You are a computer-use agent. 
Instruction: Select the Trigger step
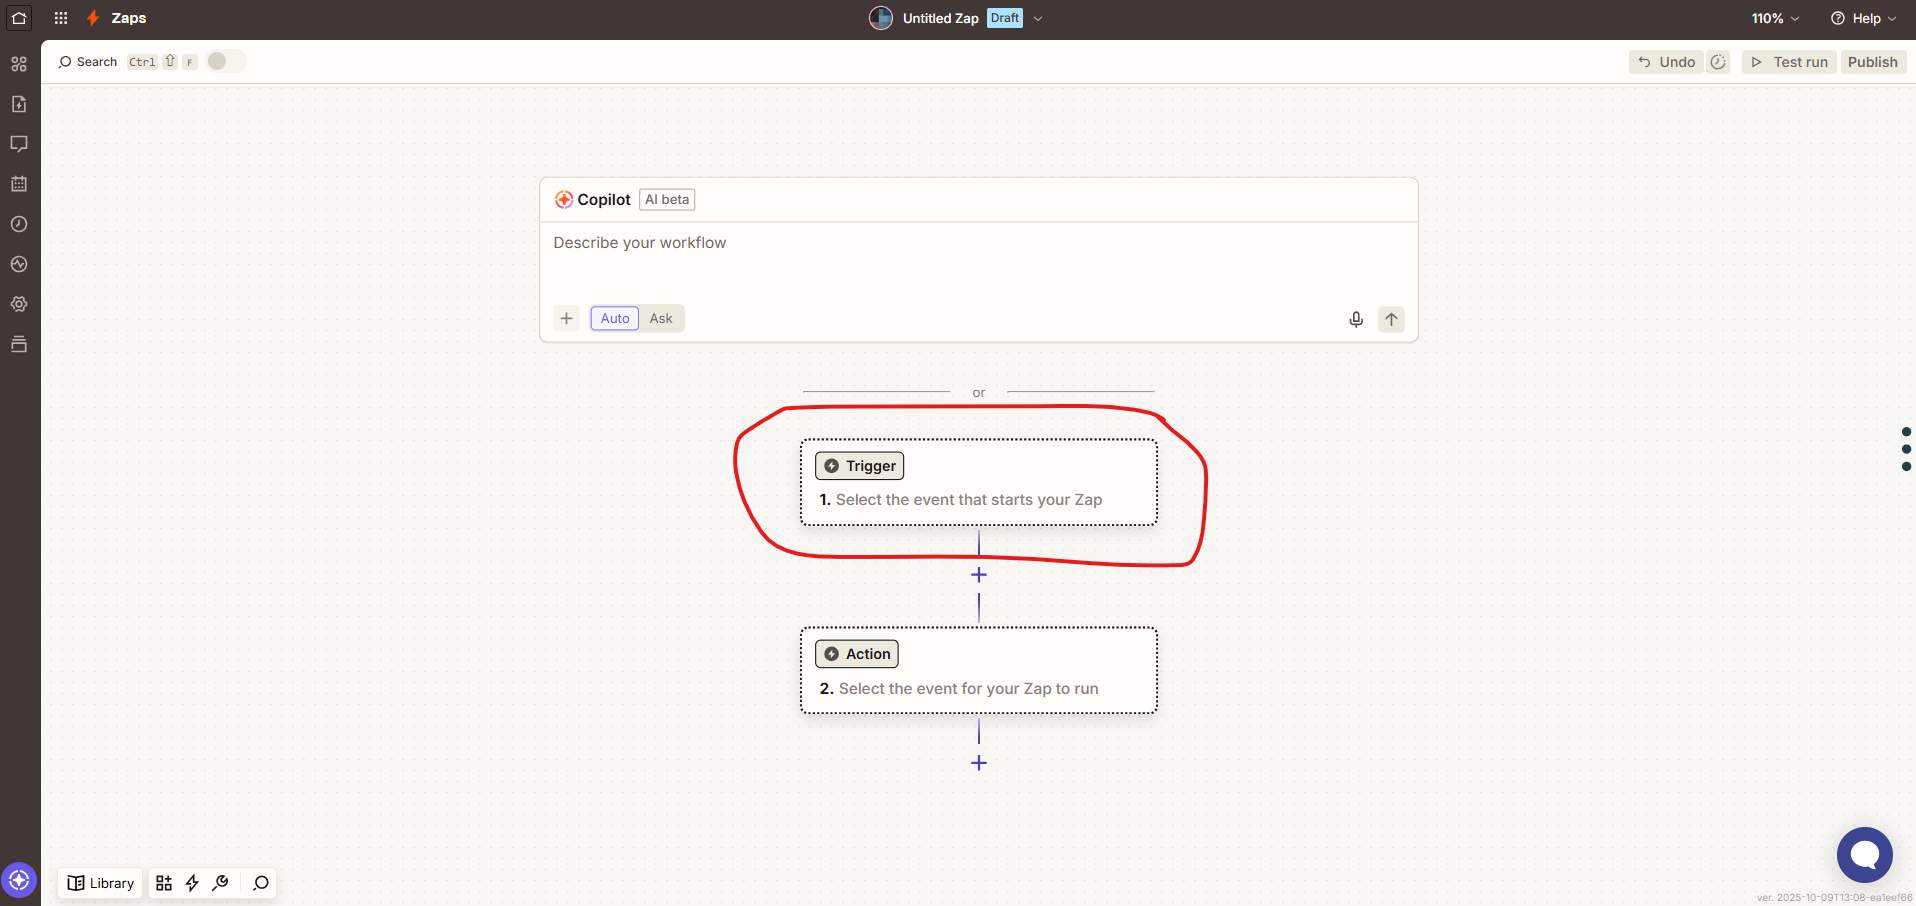[978, 483]
